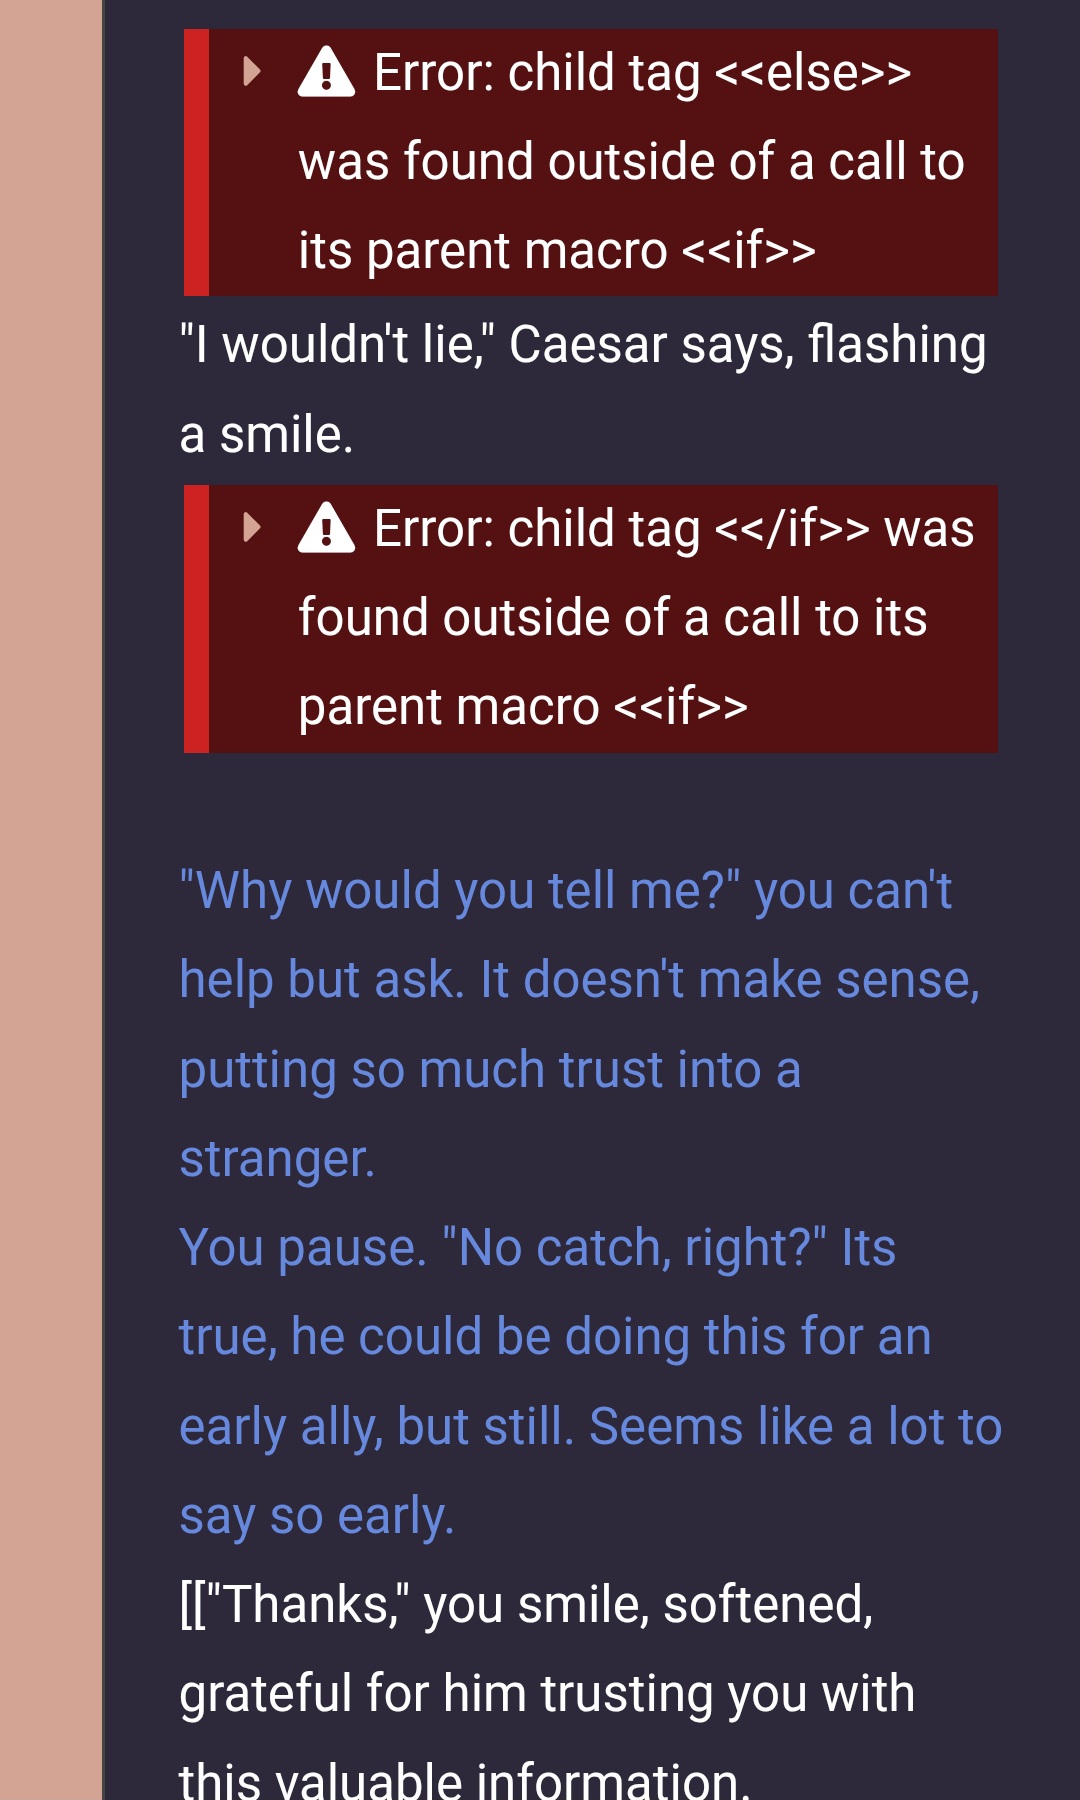Click the word "stranger." in the first link
Viewport: 1080px width, 1800px height.
pos(277,1159)
